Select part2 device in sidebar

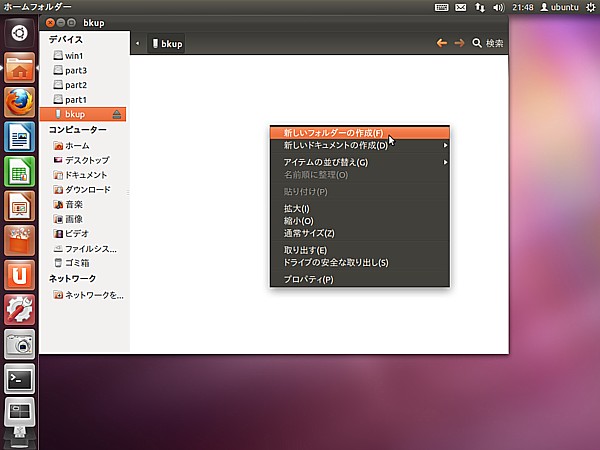coord(83,85)
